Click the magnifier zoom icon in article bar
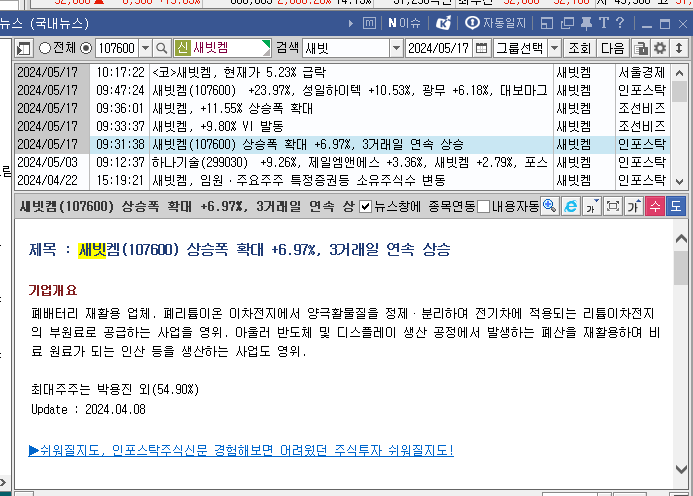This screenshot has height=496, width=693. [x=549, y=206]
